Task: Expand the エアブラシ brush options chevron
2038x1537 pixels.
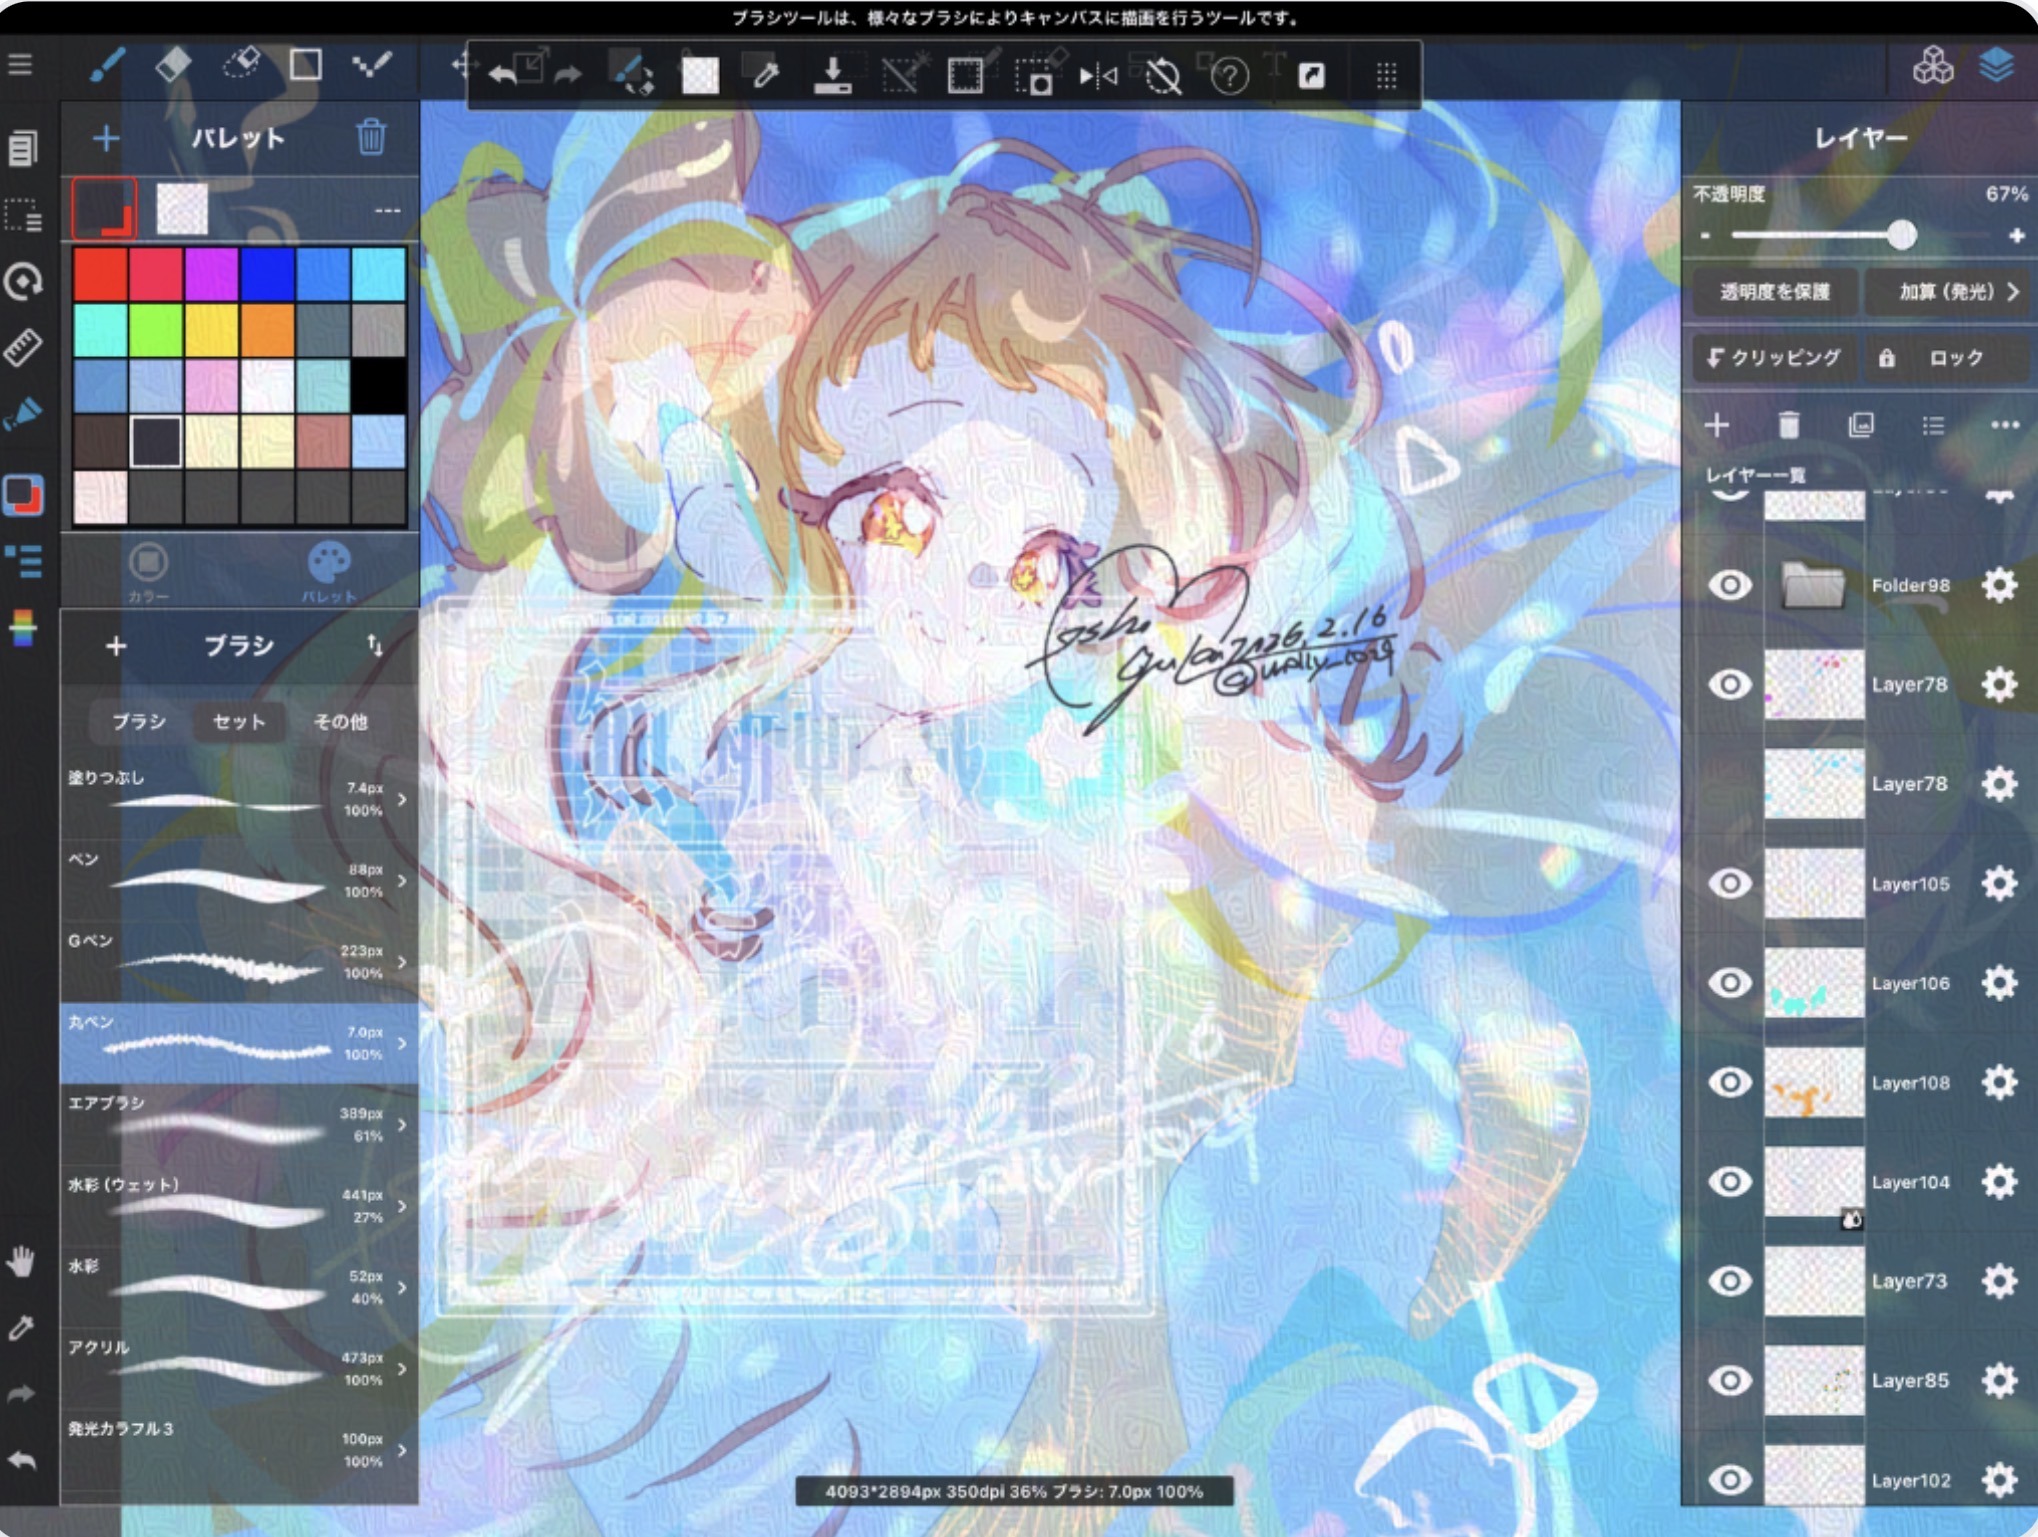Action: point(402,1124)
